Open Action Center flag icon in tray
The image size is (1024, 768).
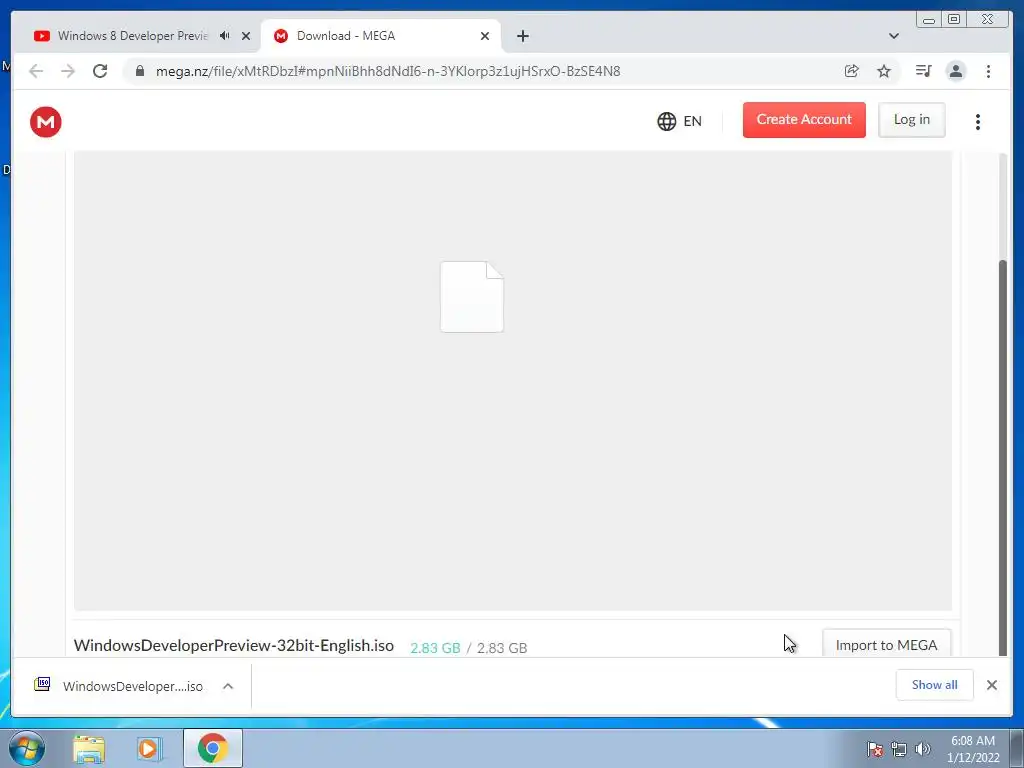pos(874,750)
